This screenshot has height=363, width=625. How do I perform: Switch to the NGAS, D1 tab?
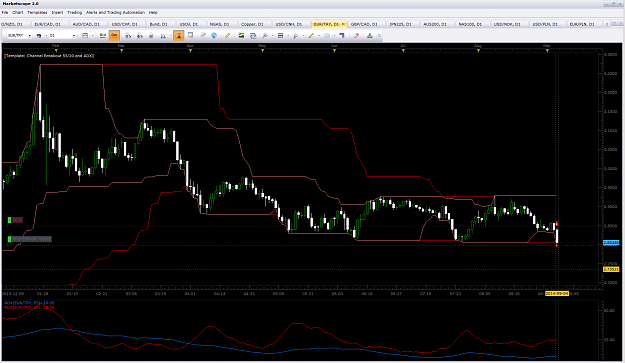click(220, 24)
